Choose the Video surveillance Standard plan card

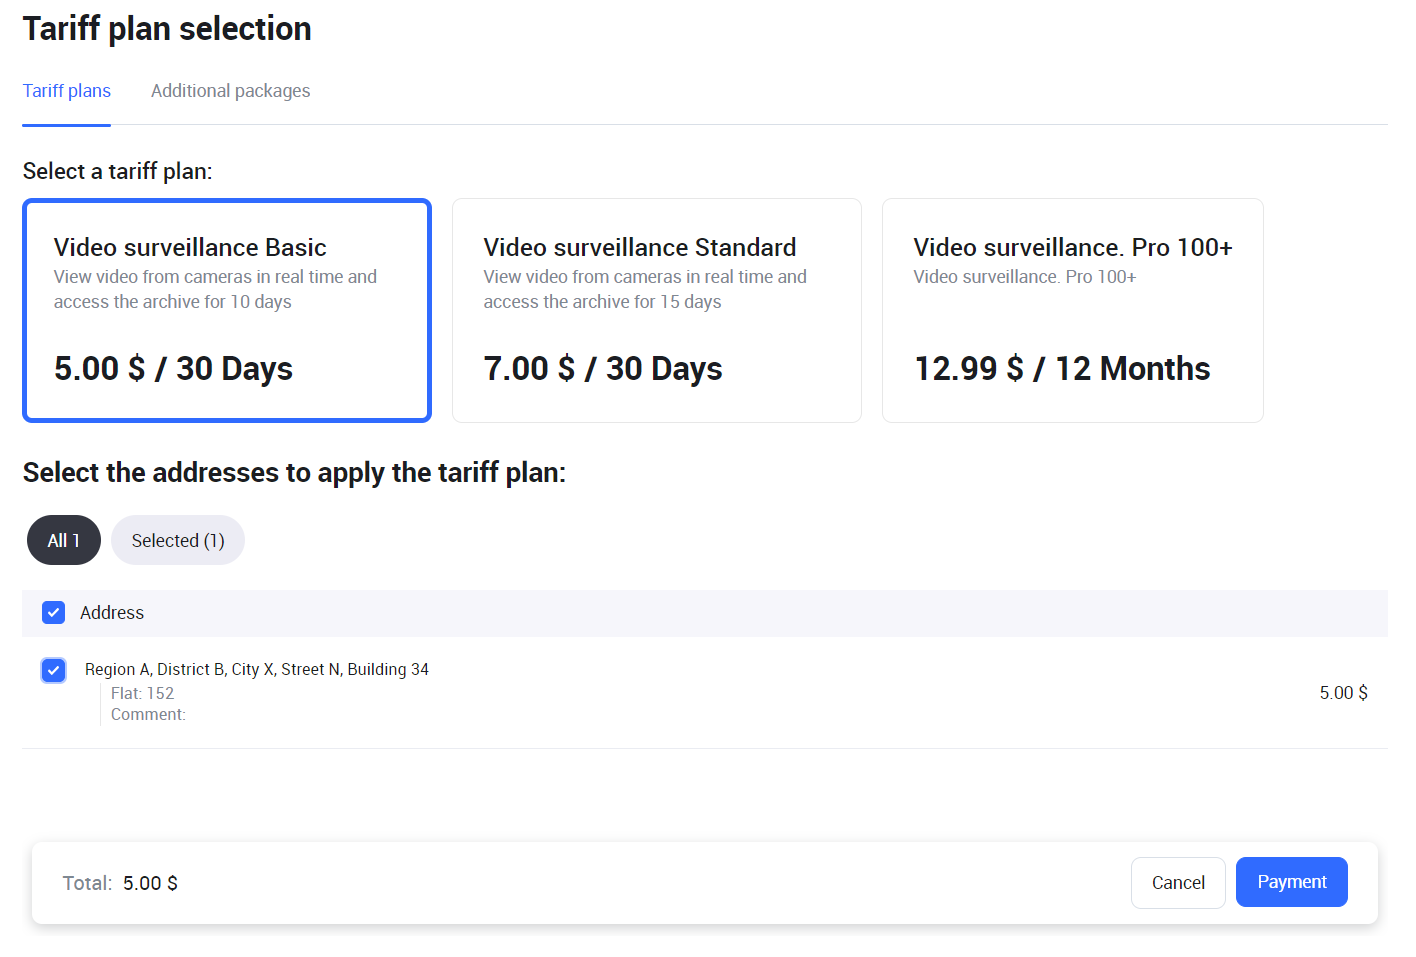tap(656, 310)
